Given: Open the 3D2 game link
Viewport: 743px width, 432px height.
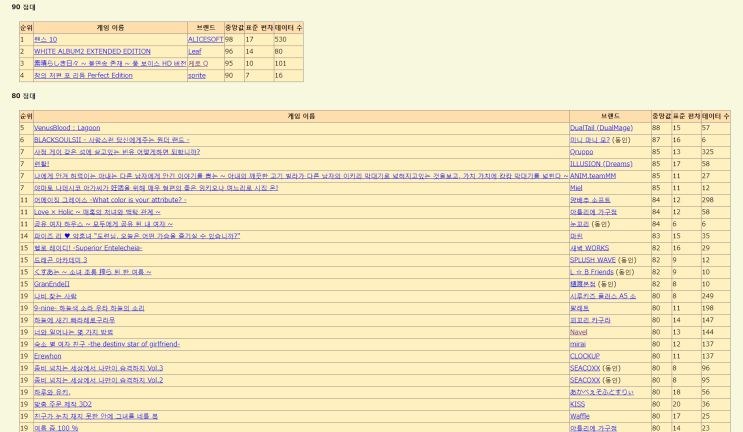Looking at the screenshot, I should click(x=63, y=404).
